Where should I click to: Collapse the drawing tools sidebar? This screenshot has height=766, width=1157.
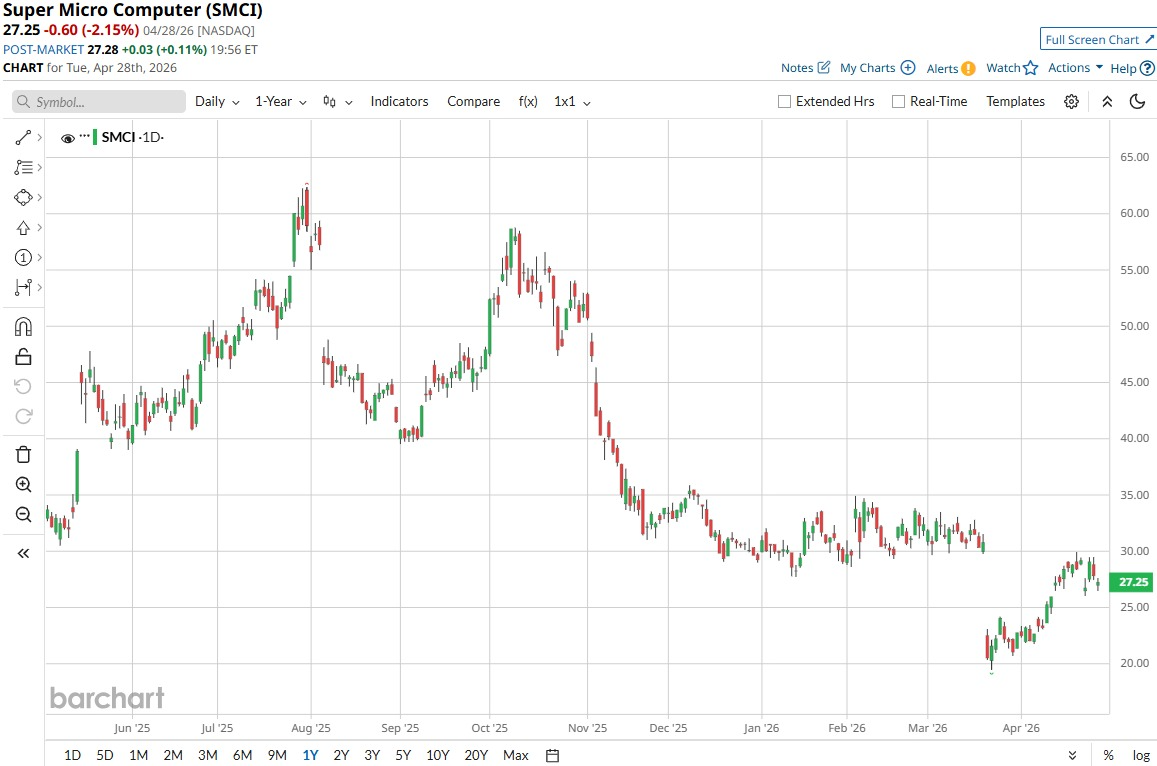click(23, 553)
